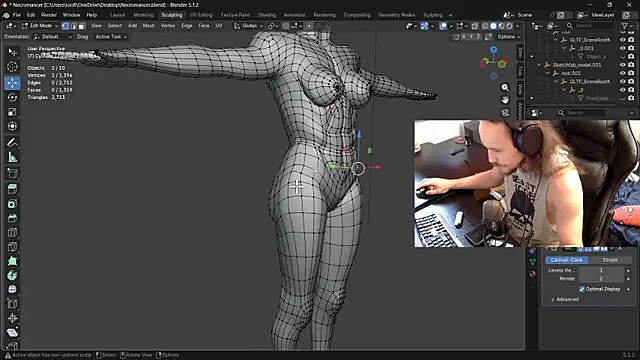Activate the Transform tool
The height and width of the screenshot is (360, 640).
12,126
